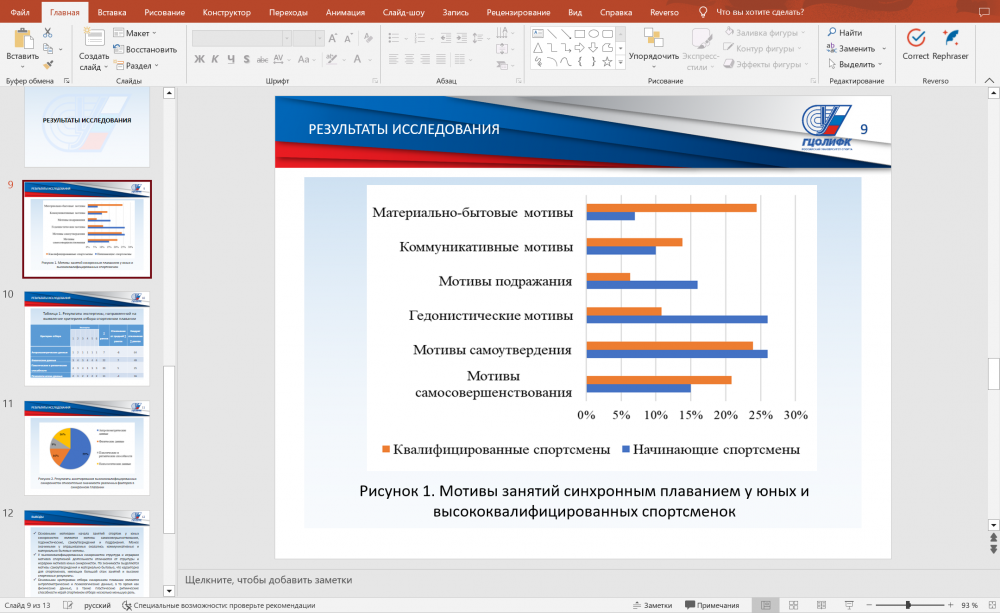
Task: Toggle the Примечания comments pane
Action: (x=711, y=605)
